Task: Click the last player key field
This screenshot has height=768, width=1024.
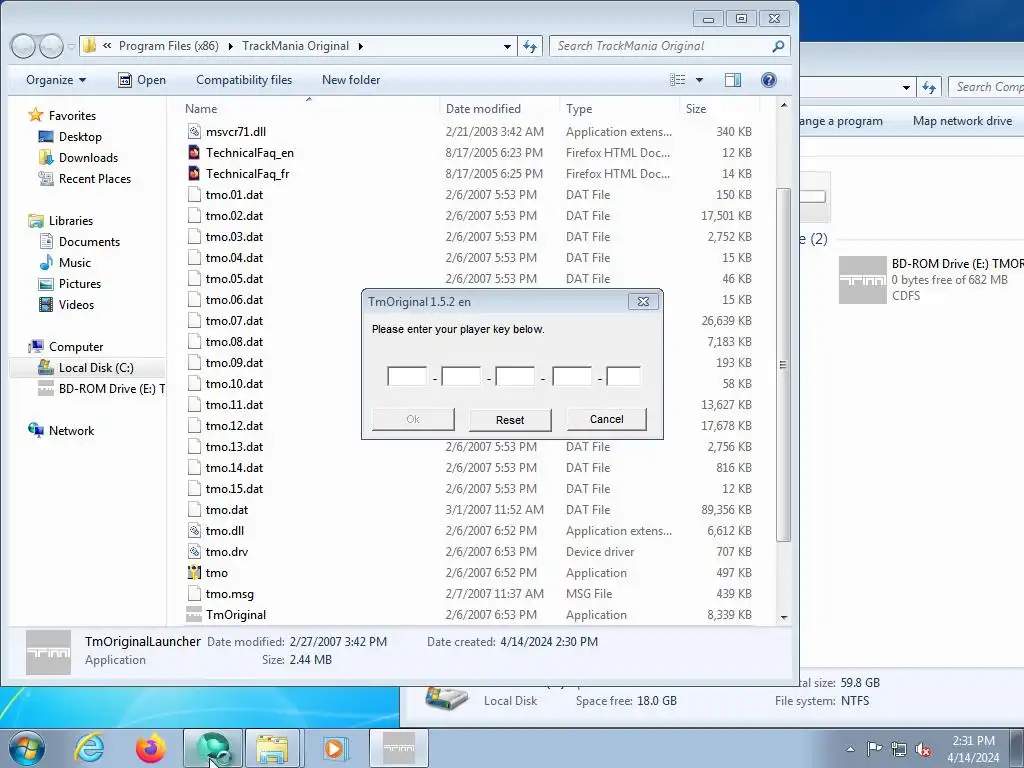Action: tap(623, 376)
